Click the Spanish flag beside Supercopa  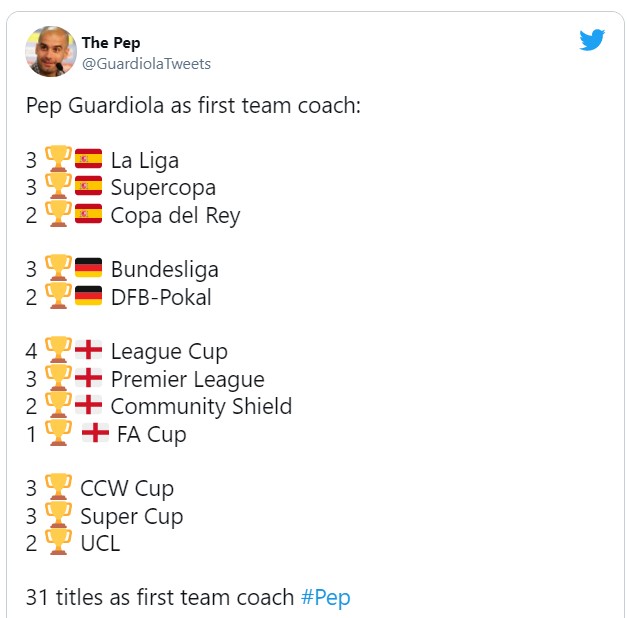[x=89, y=187]
